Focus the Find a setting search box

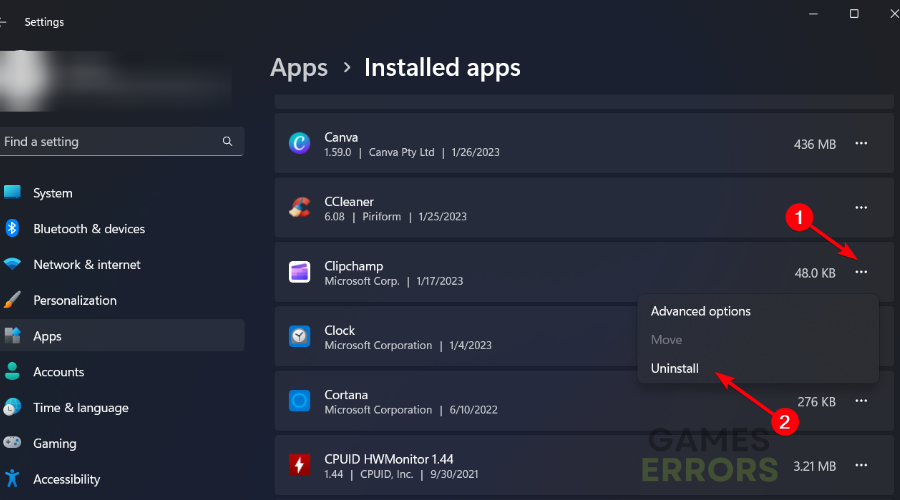[122, 141]
